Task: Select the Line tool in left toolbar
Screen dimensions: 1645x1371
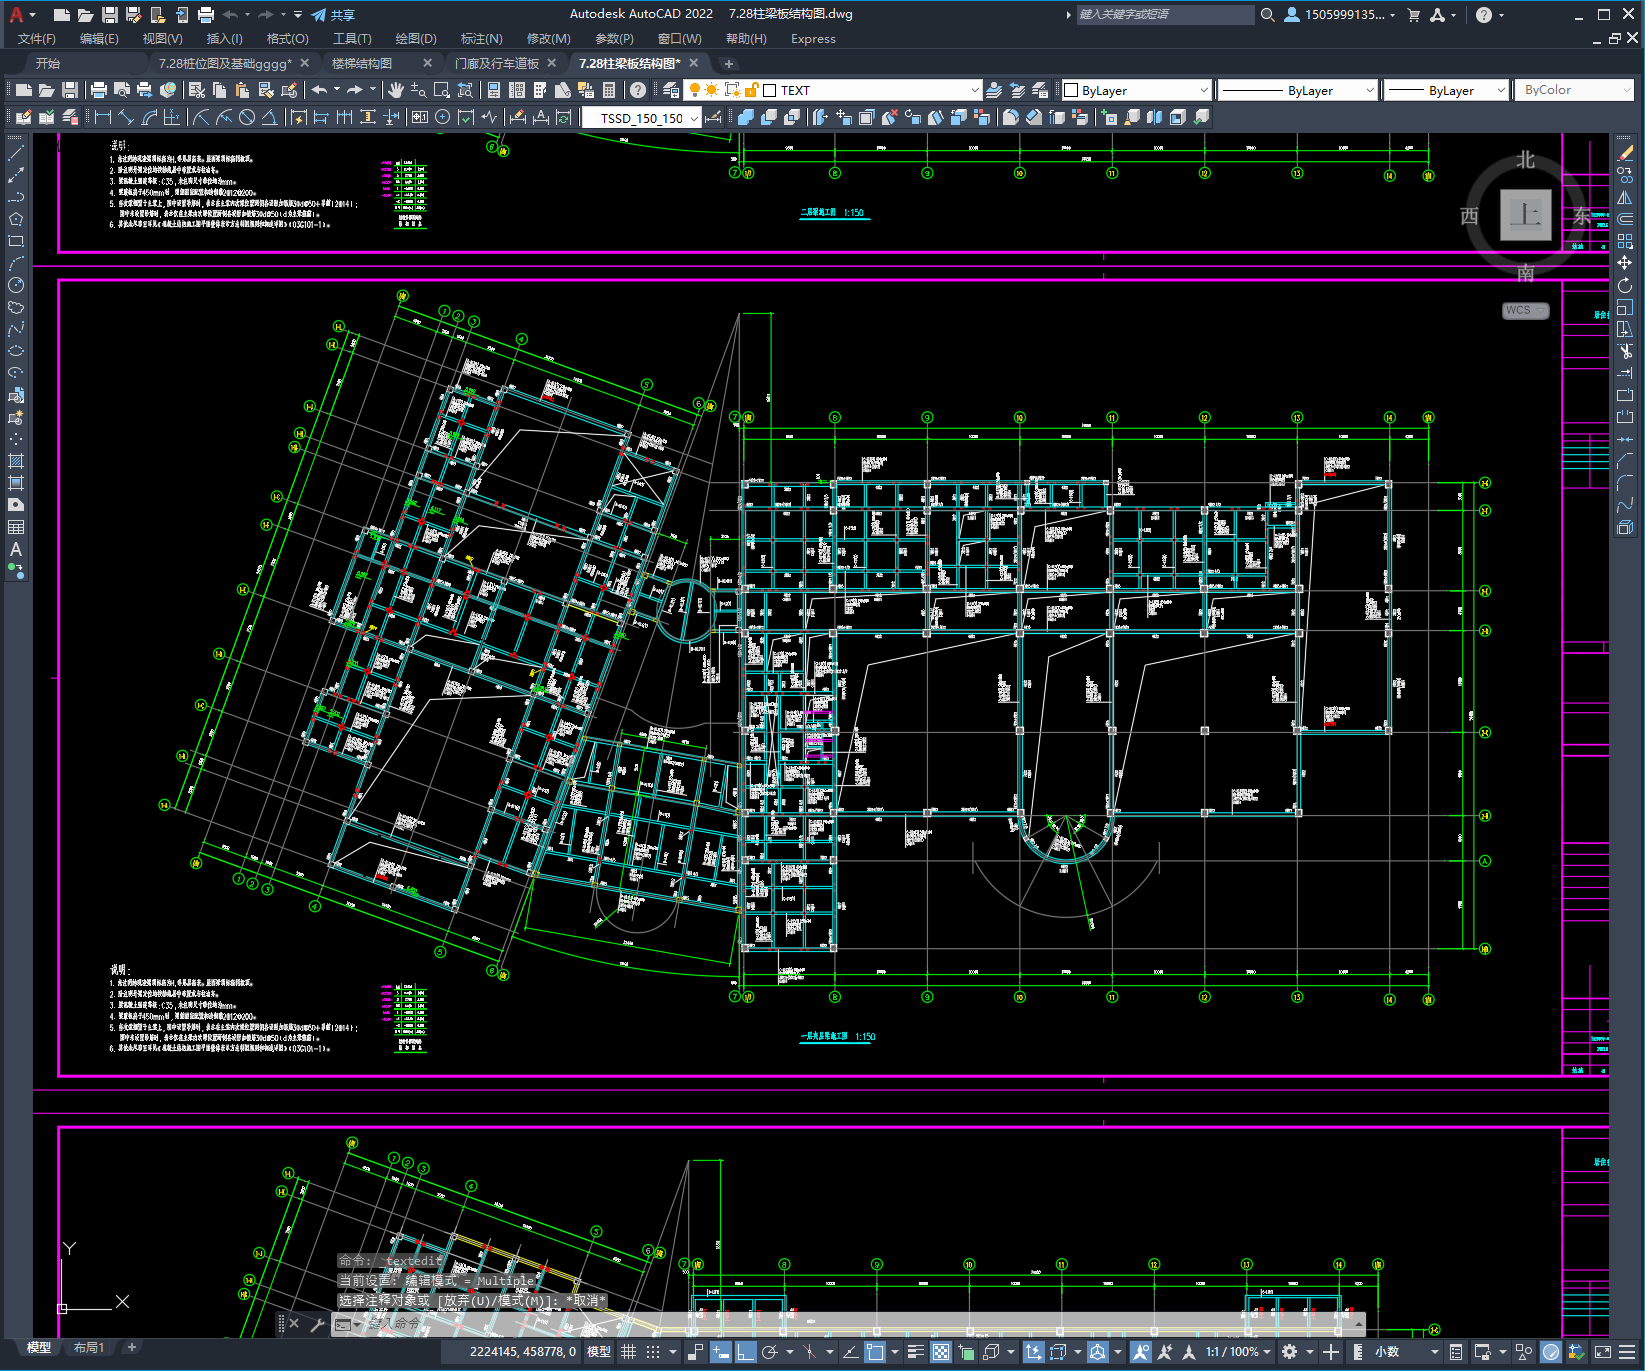Action: (16, 153)
